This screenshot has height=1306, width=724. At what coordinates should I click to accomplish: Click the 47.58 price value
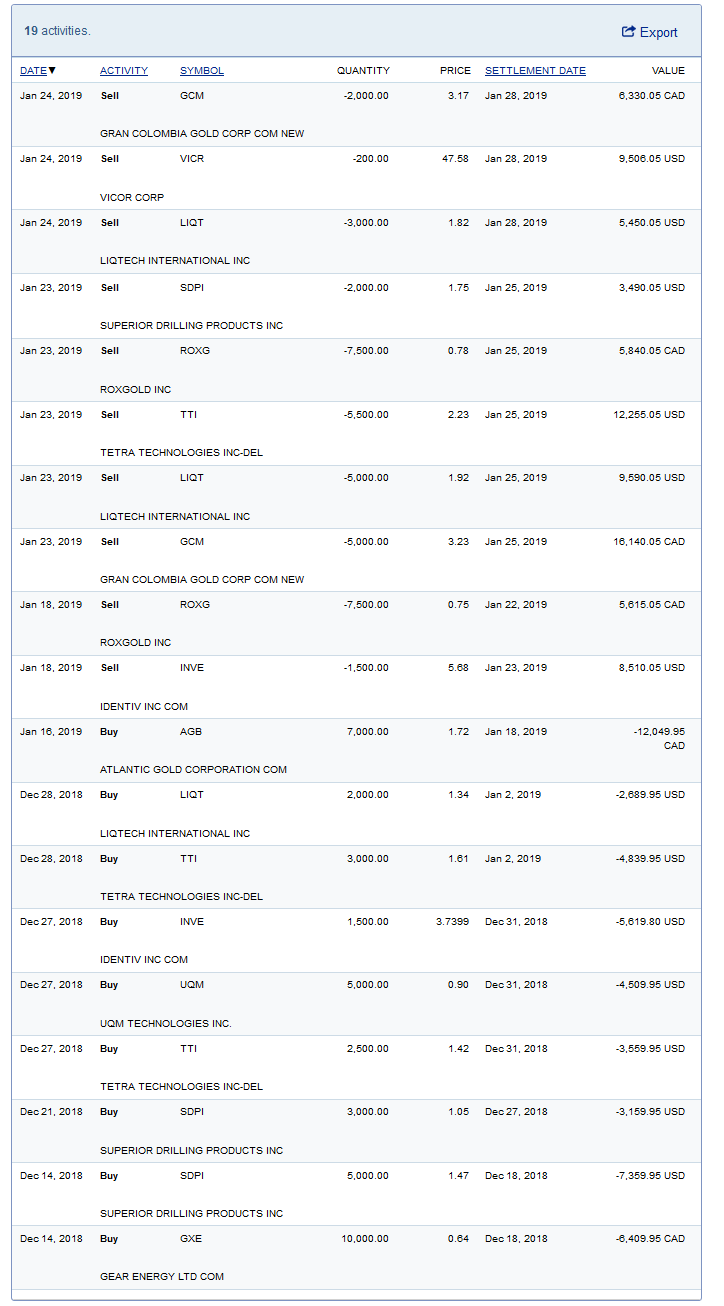456,159
